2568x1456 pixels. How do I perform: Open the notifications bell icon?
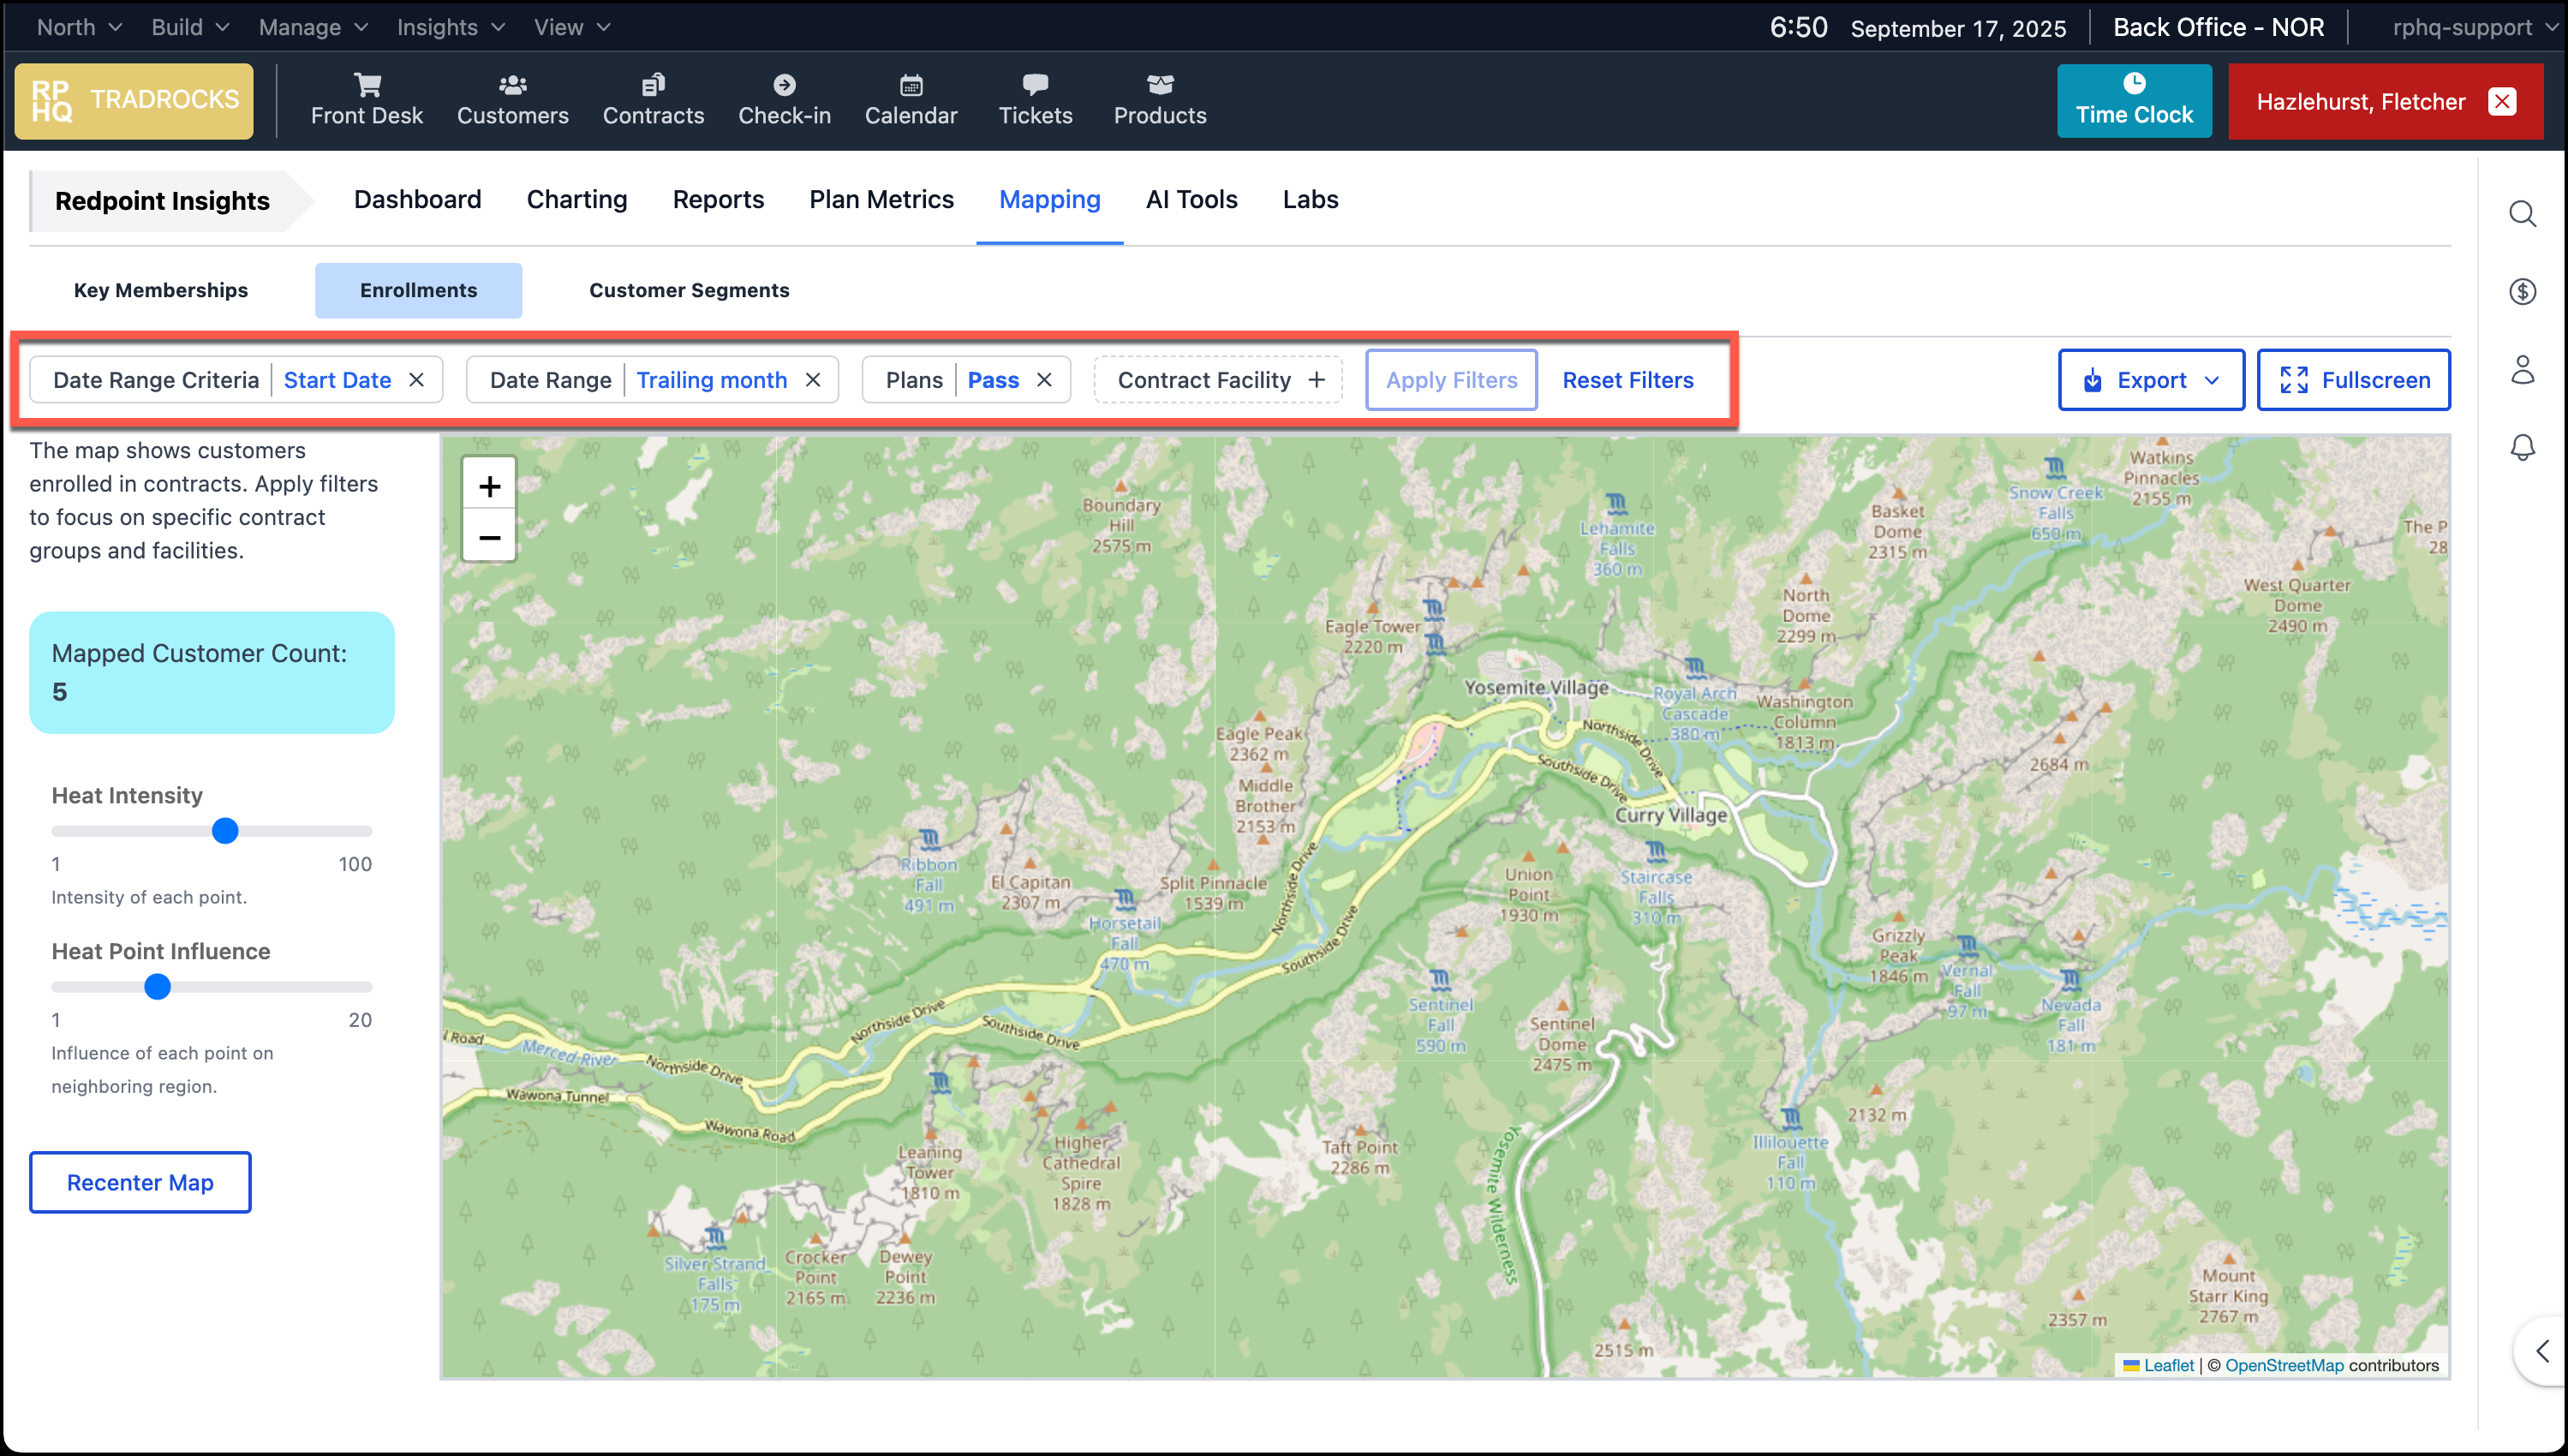[2522, 447]
